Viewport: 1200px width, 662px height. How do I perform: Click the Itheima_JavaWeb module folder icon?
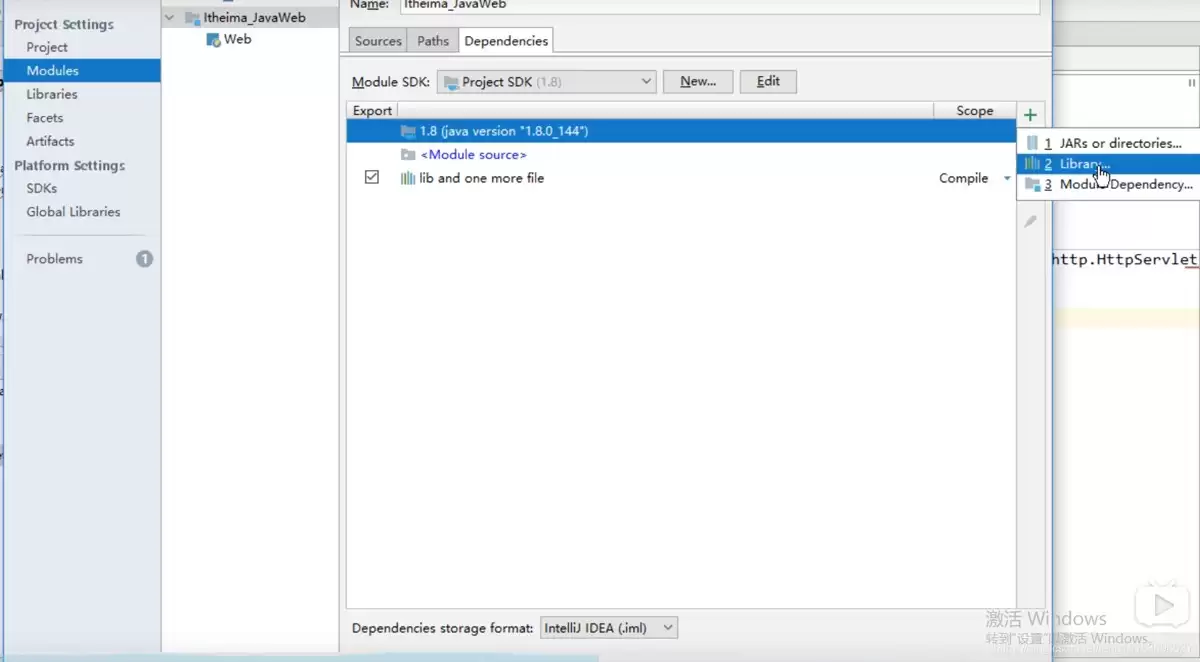(x=193, y=17)
